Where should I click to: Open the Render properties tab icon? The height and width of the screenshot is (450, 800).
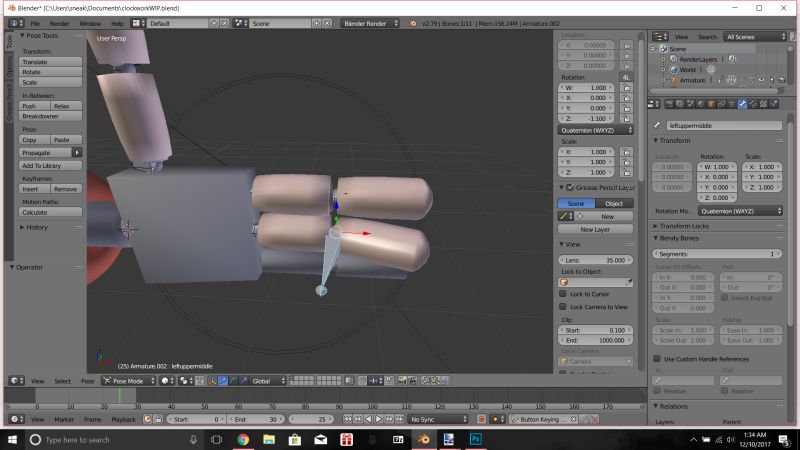(x=669, y=104)
